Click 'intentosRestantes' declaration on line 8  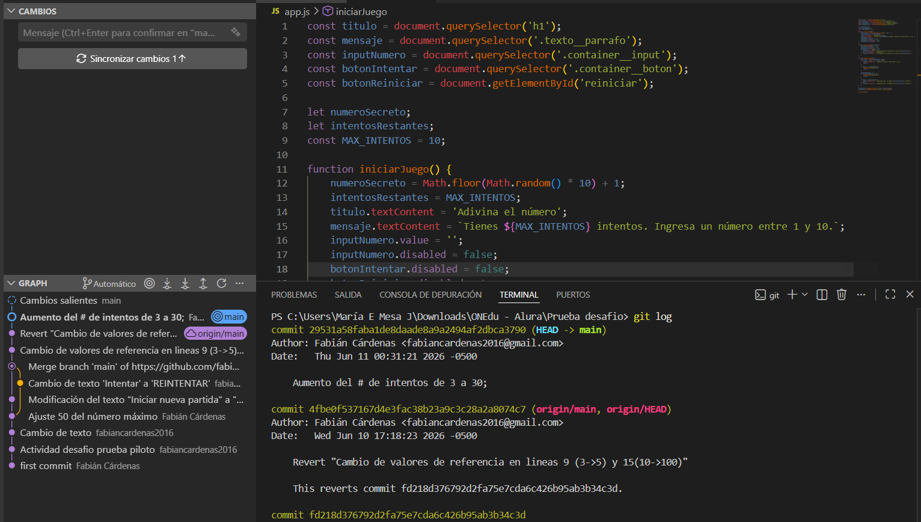pyautogui.click(x=379, y=126)
